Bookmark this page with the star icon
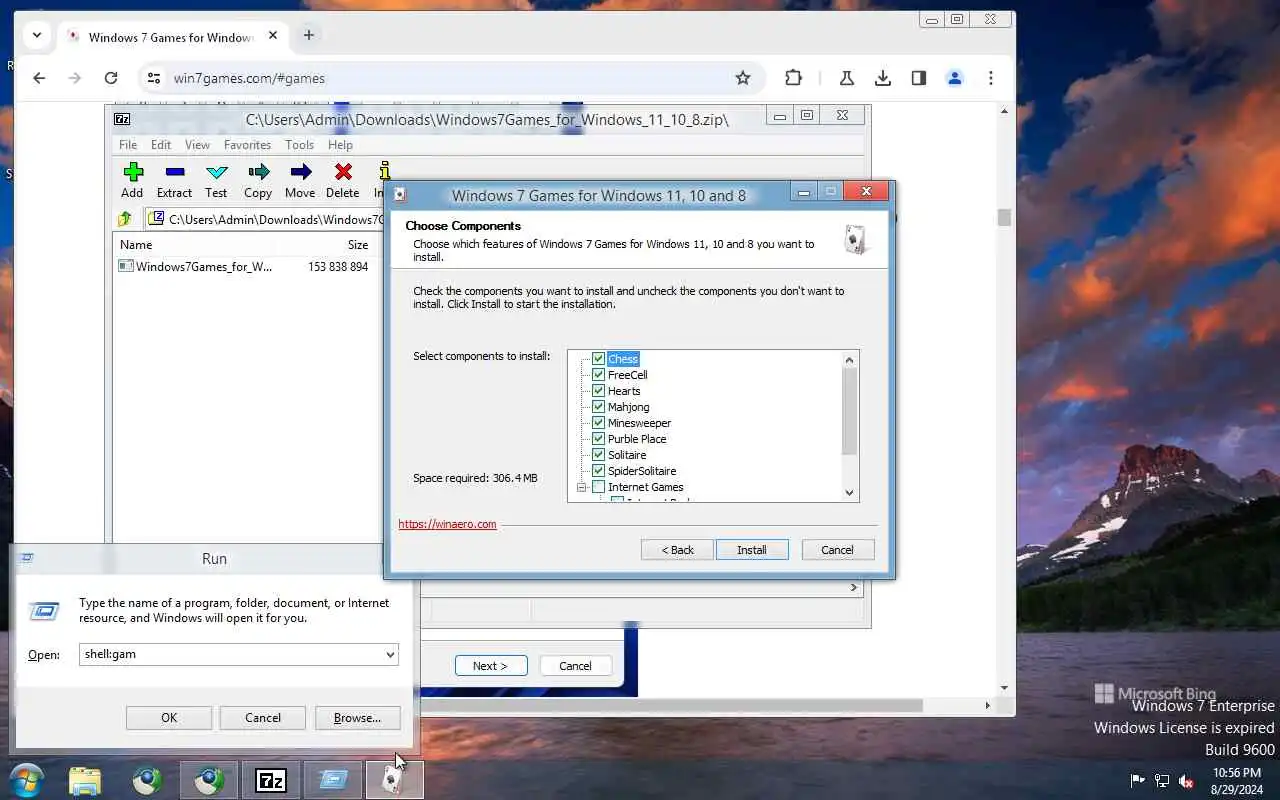Screen dimensions: 1280x800 pyautogui.click(x=743, y=78)
